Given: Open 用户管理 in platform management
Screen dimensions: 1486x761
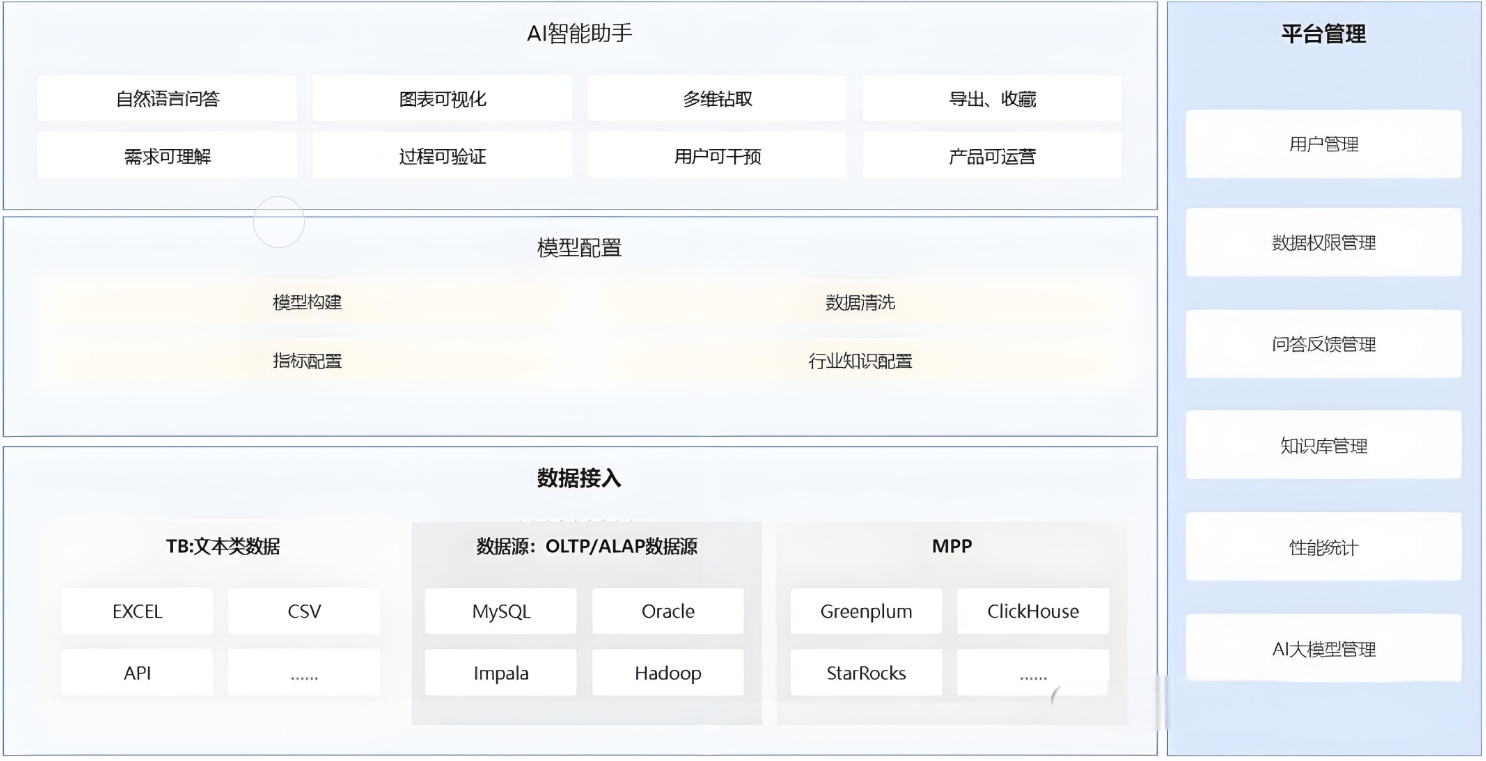Looking at the screenshot, I should (1323, 144).
